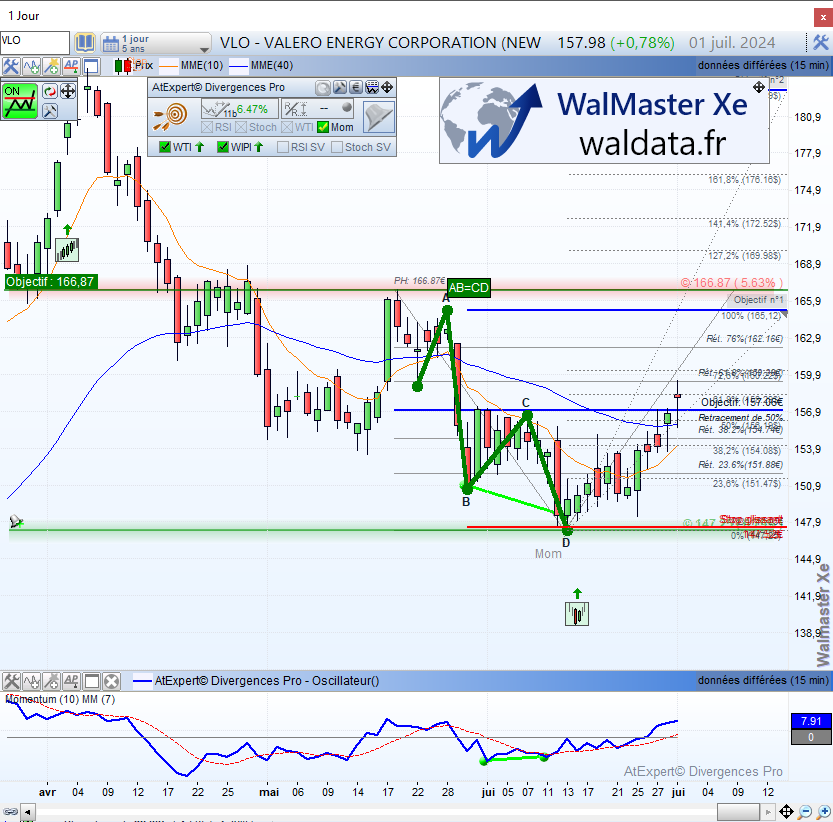Click the Momentum (10) MM (7) label
This screenshot has width=833, height=822.
click(60, 699)
